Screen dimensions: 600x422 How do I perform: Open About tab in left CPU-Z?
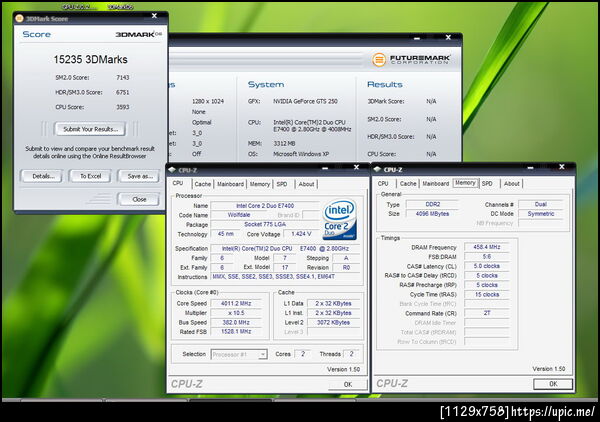(x=307, y=184)
